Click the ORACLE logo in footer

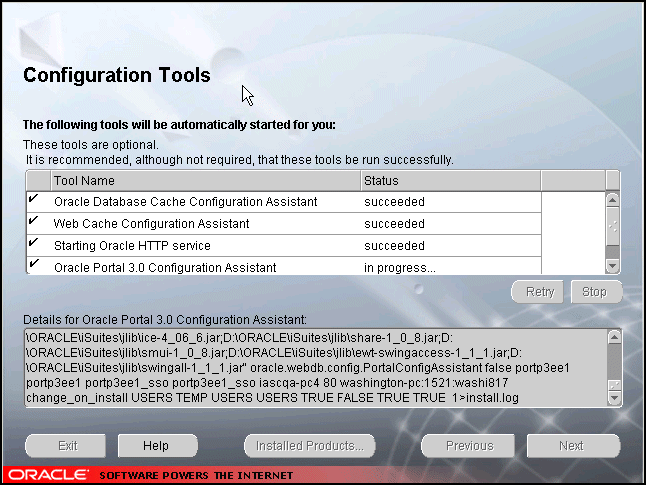pos(48,475)
